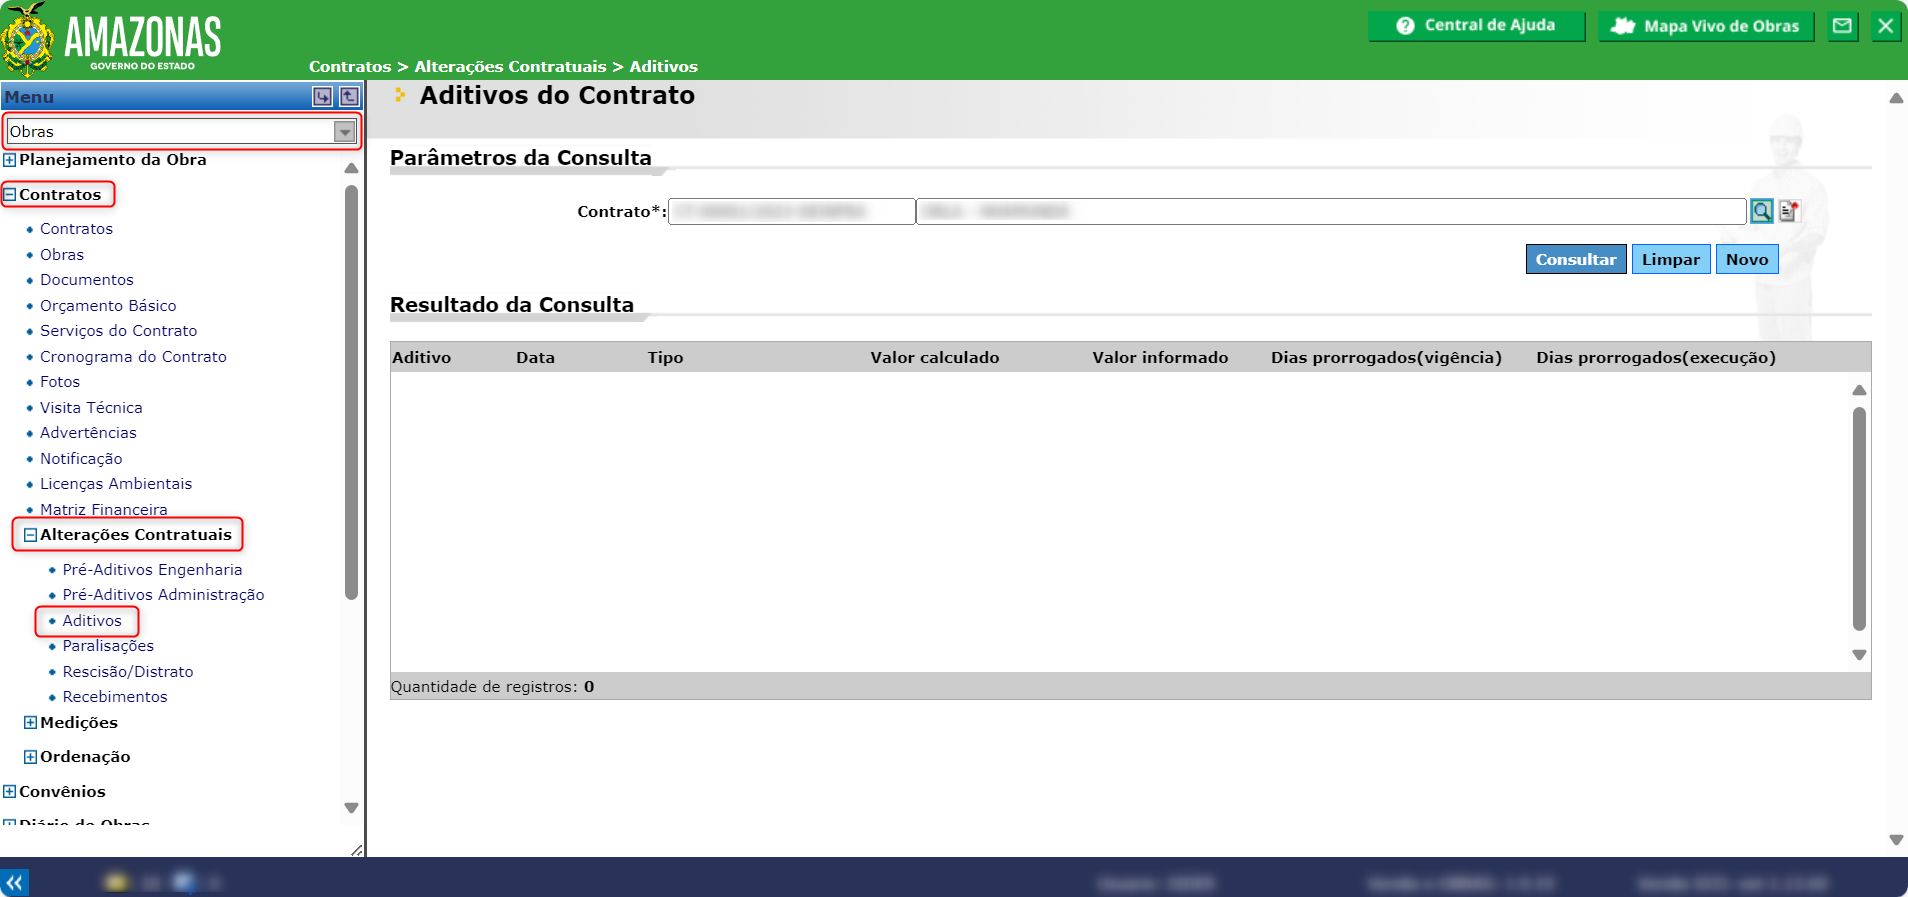Open Fotos menu item
The image size is (1908, 897).
pos(60,382)
